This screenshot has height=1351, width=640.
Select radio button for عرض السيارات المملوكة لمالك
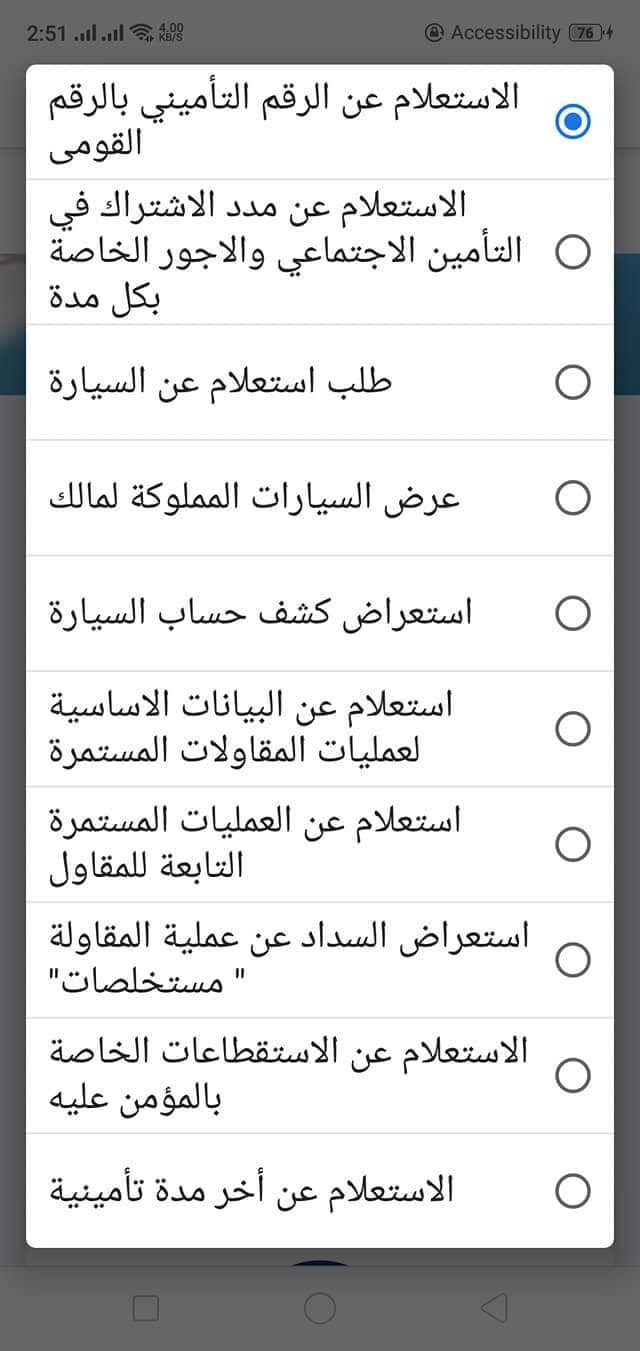coord(572,497)
